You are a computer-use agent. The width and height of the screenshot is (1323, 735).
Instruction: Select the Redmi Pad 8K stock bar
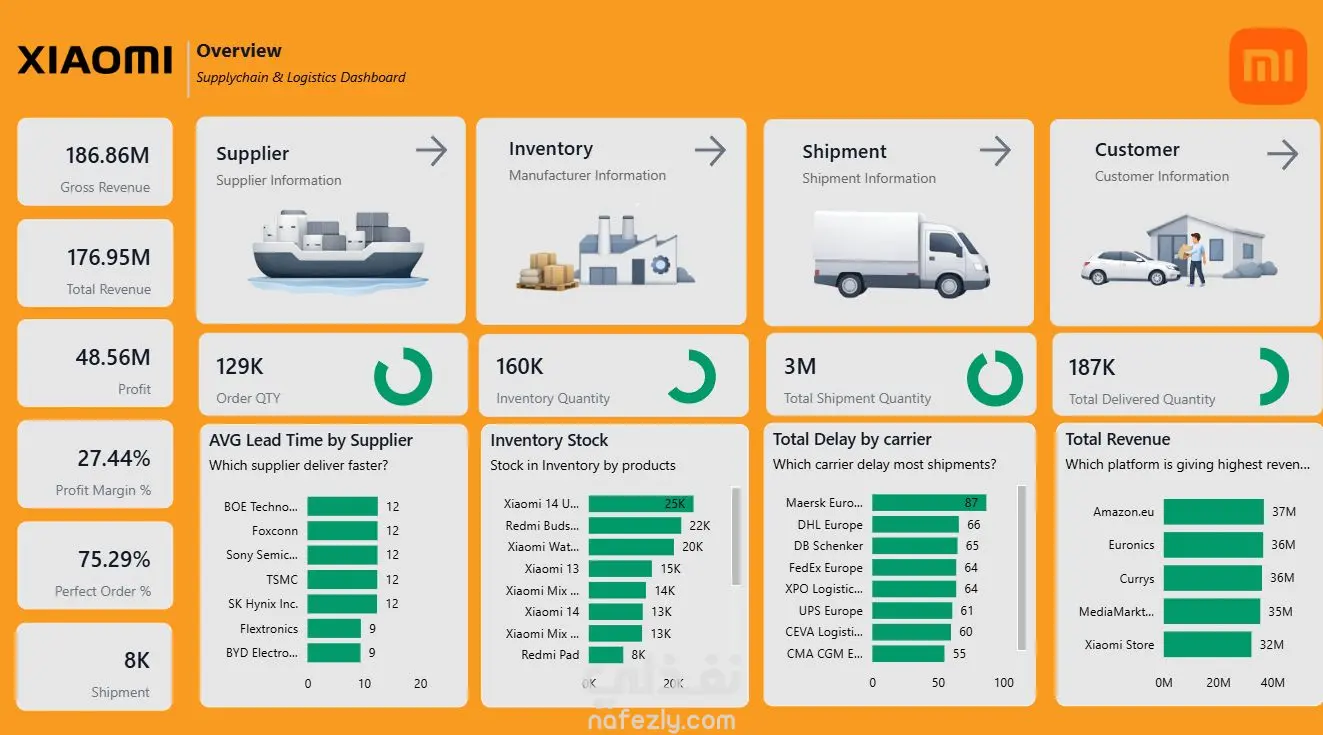coord(606,655)
